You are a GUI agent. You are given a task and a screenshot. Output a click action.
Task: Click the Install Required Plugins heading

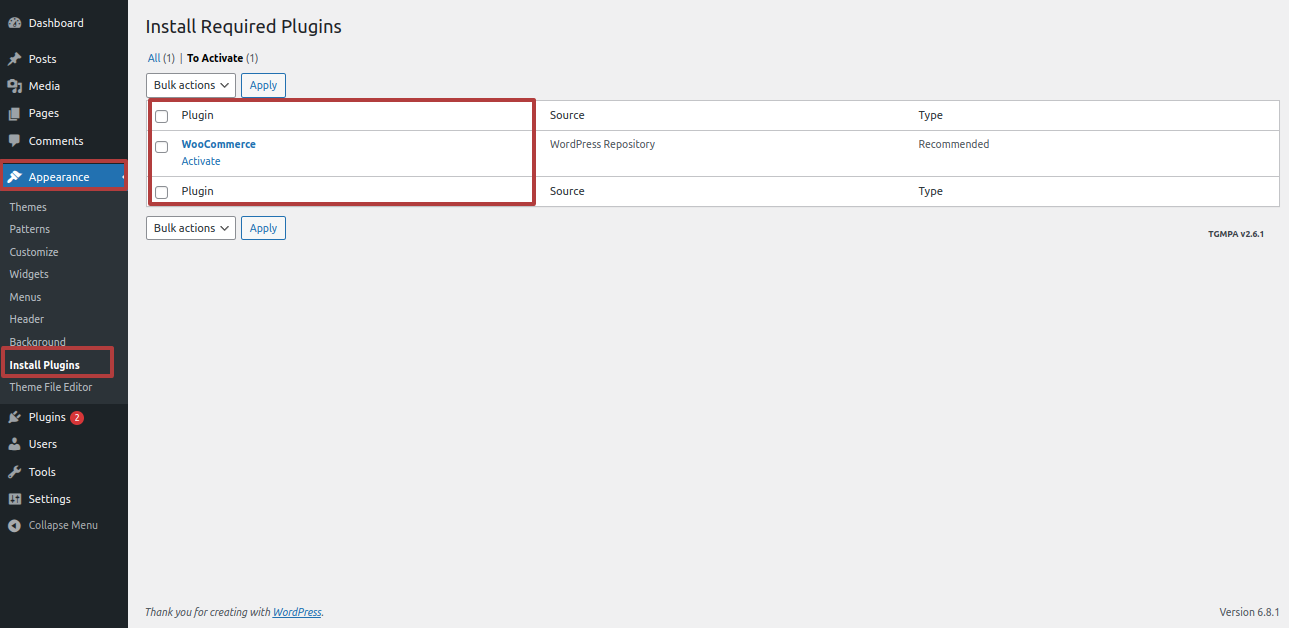244,27
